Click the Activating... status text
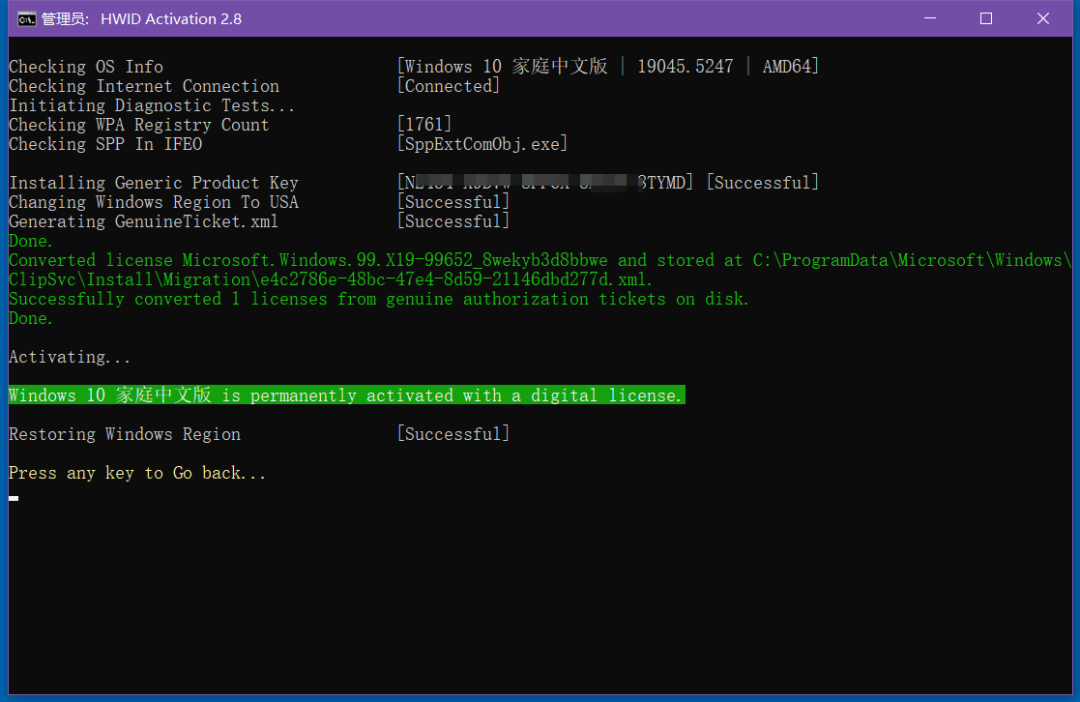Image resolution: width=1080 pixels, height=702 pixels. [69, 357]
